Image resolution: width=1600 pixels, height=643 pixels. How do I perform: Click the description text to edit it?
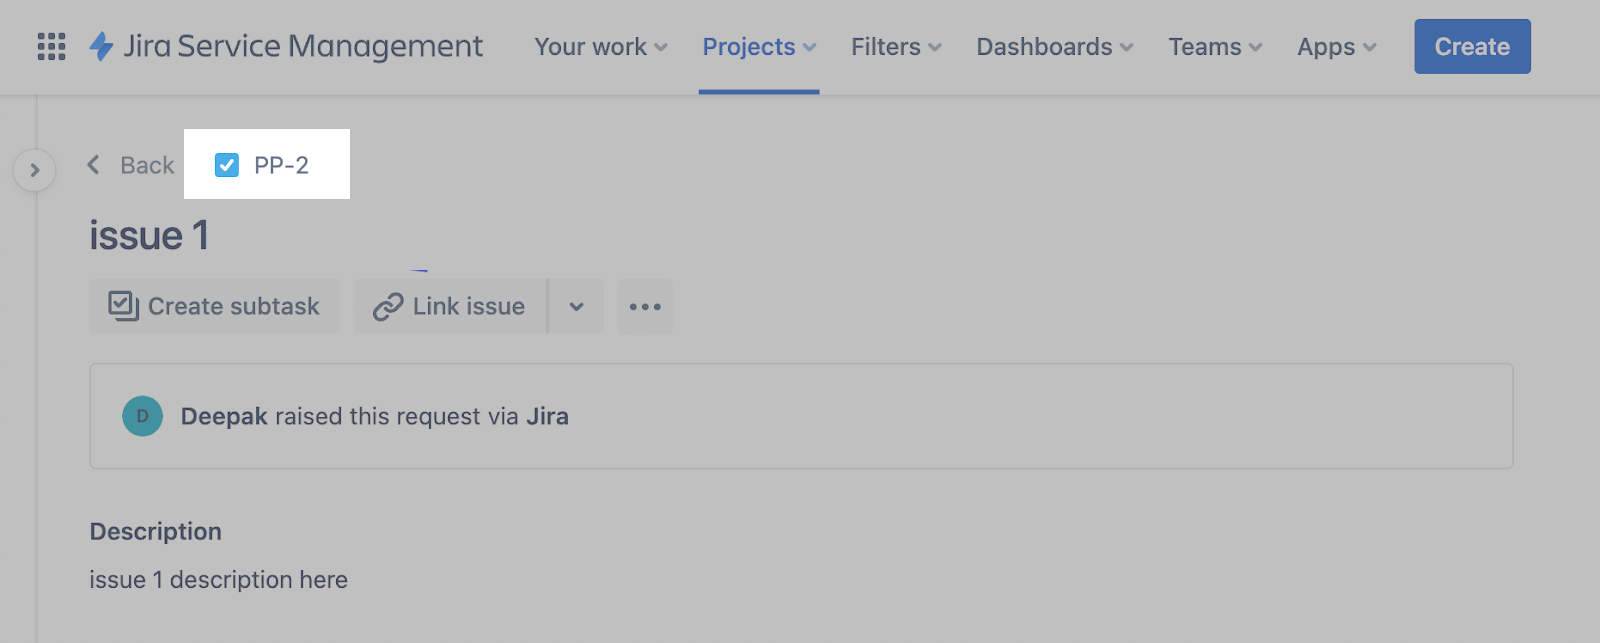[218, 580]
